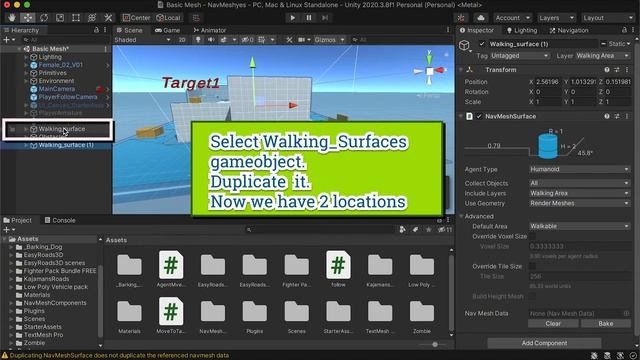Toggle hidden objects visibility count icon
Image resolution: width=640 pixels, height=360 pixels.
point(247,40)
